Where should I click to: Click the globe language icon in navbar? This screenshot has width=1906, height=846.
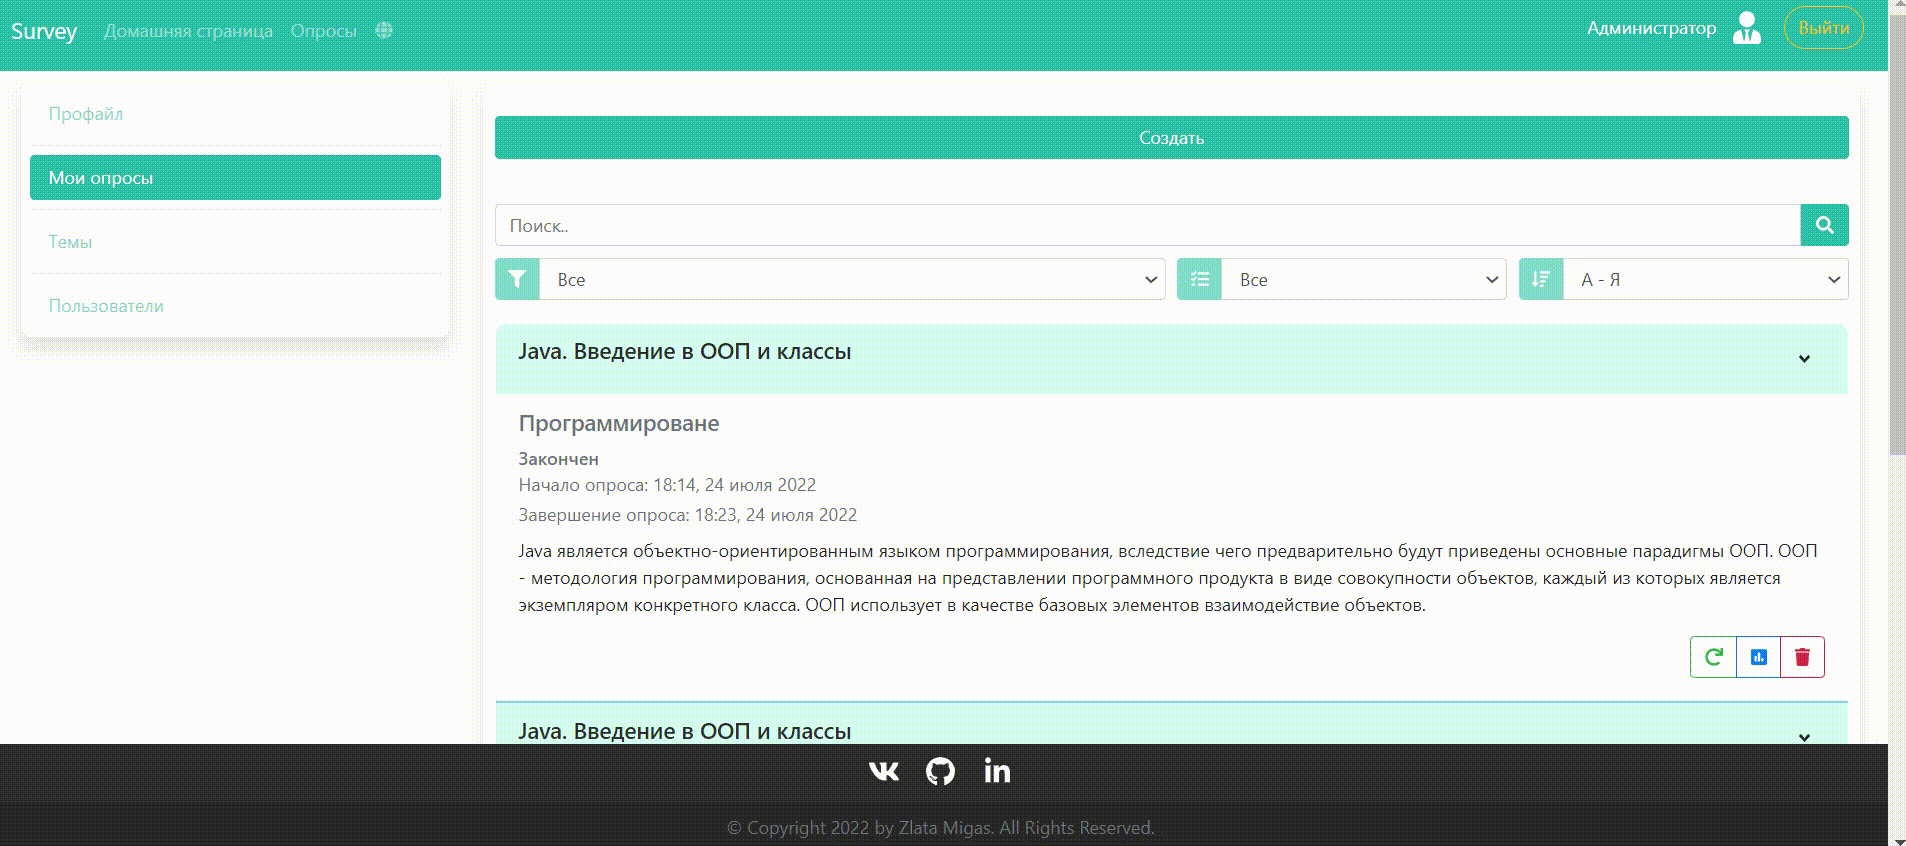384,31
